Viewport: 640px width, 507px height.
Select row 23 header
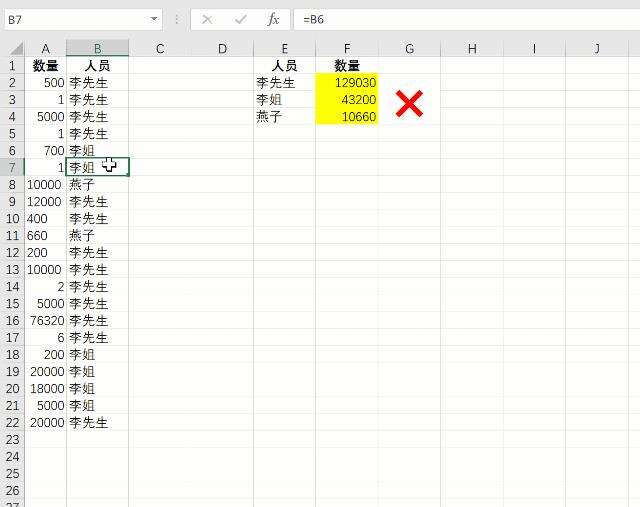tap(12, 439)
